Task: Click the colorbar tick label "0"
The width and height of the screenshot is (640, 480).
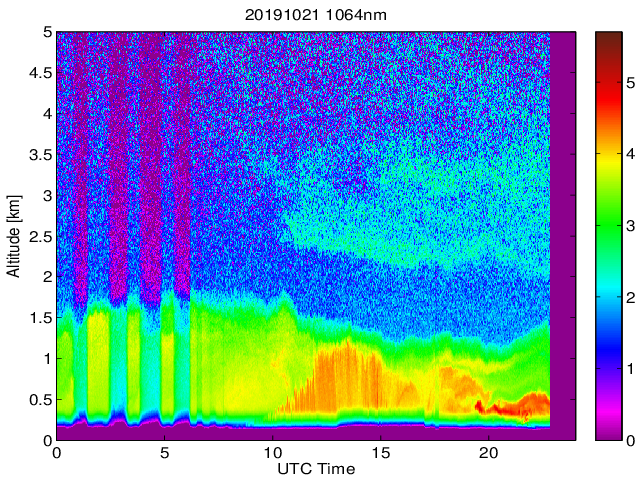Action: tap(631, 440)
